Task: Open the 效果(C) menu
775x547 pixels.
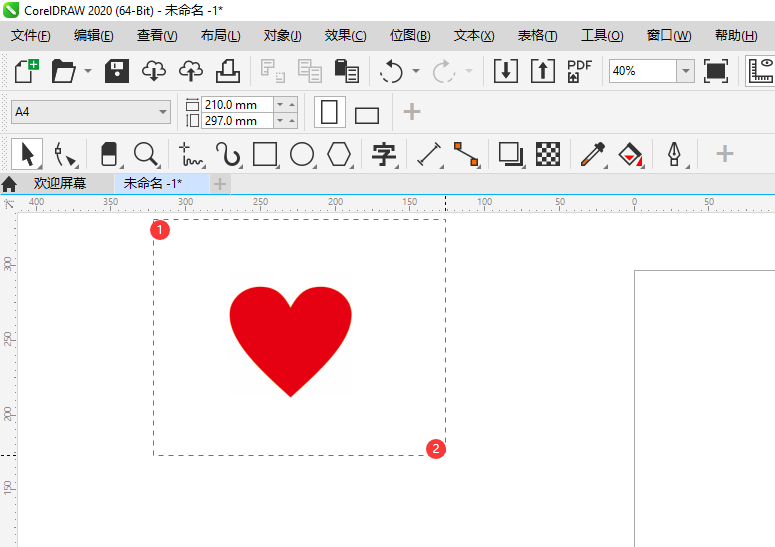Action: 345,35
